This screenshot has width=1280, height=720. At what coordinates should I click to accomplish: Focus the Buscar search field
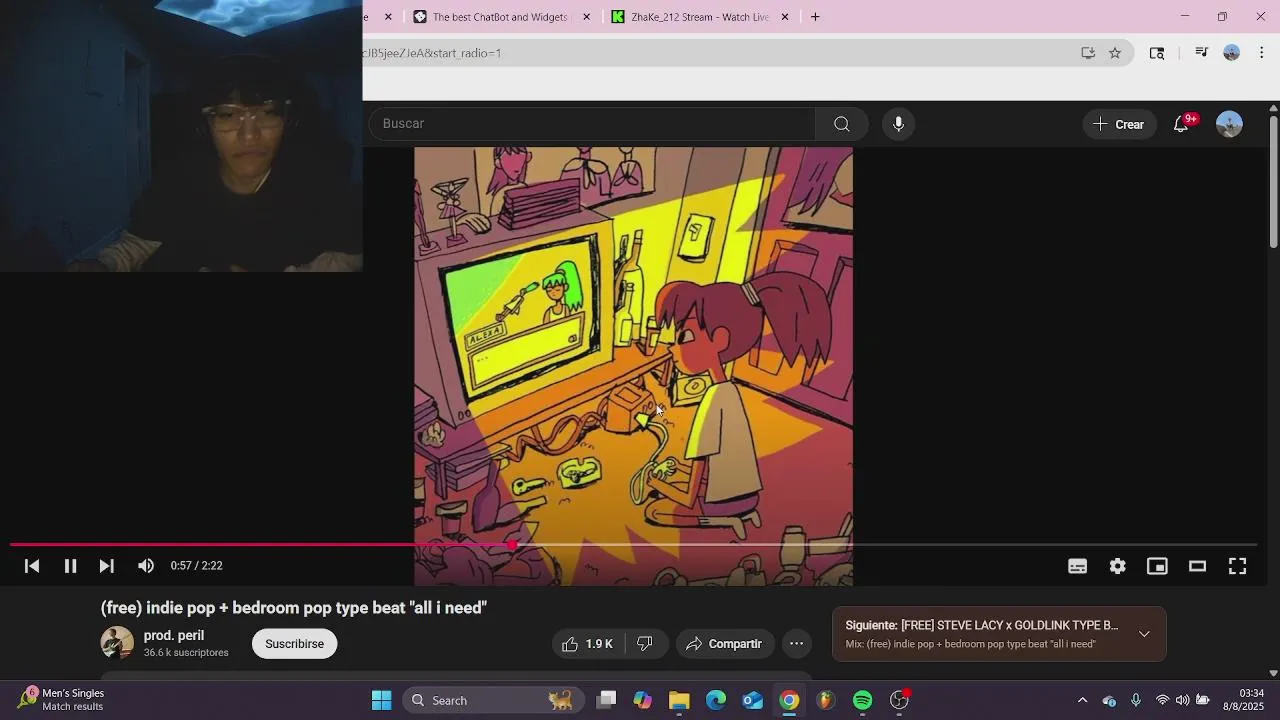click(x=593, y=124)
